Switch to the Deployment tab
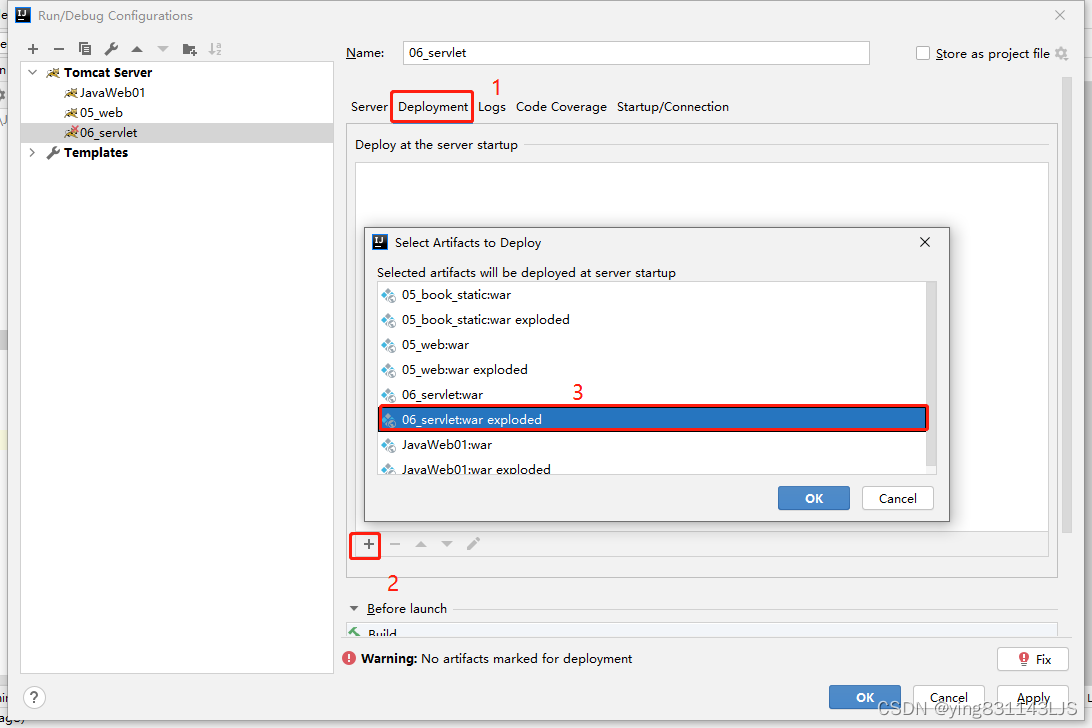 click(431, 106)
